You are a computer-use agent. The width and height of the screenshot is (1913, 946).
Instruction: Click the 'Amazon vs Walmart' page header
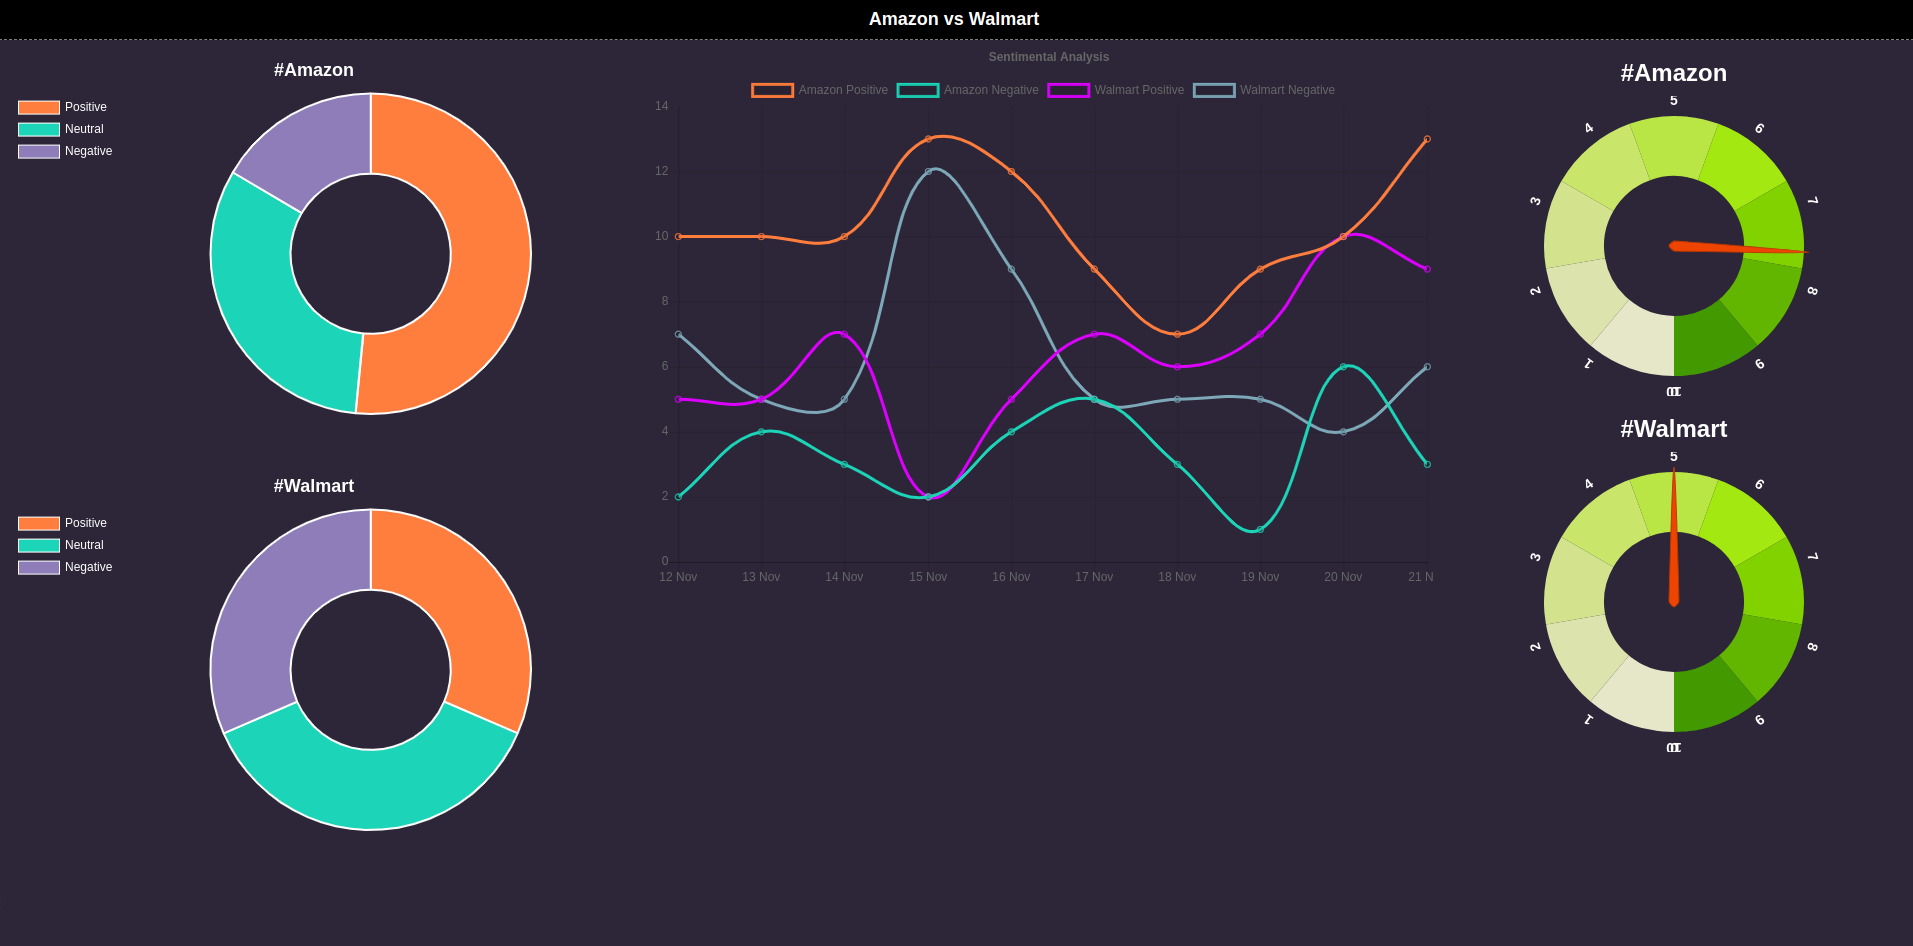point(954,19)
